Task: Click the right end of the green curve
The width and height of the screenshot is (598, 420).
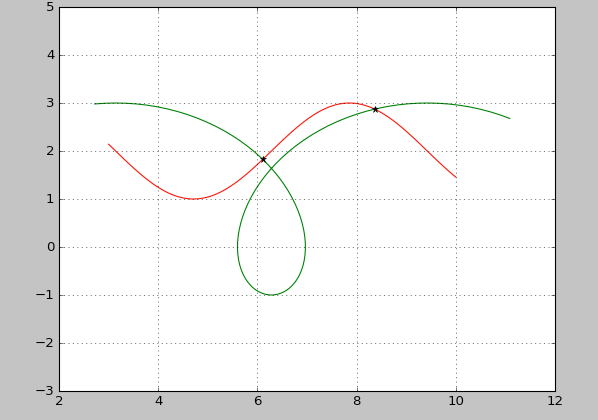Action: [x=510, y=118]
